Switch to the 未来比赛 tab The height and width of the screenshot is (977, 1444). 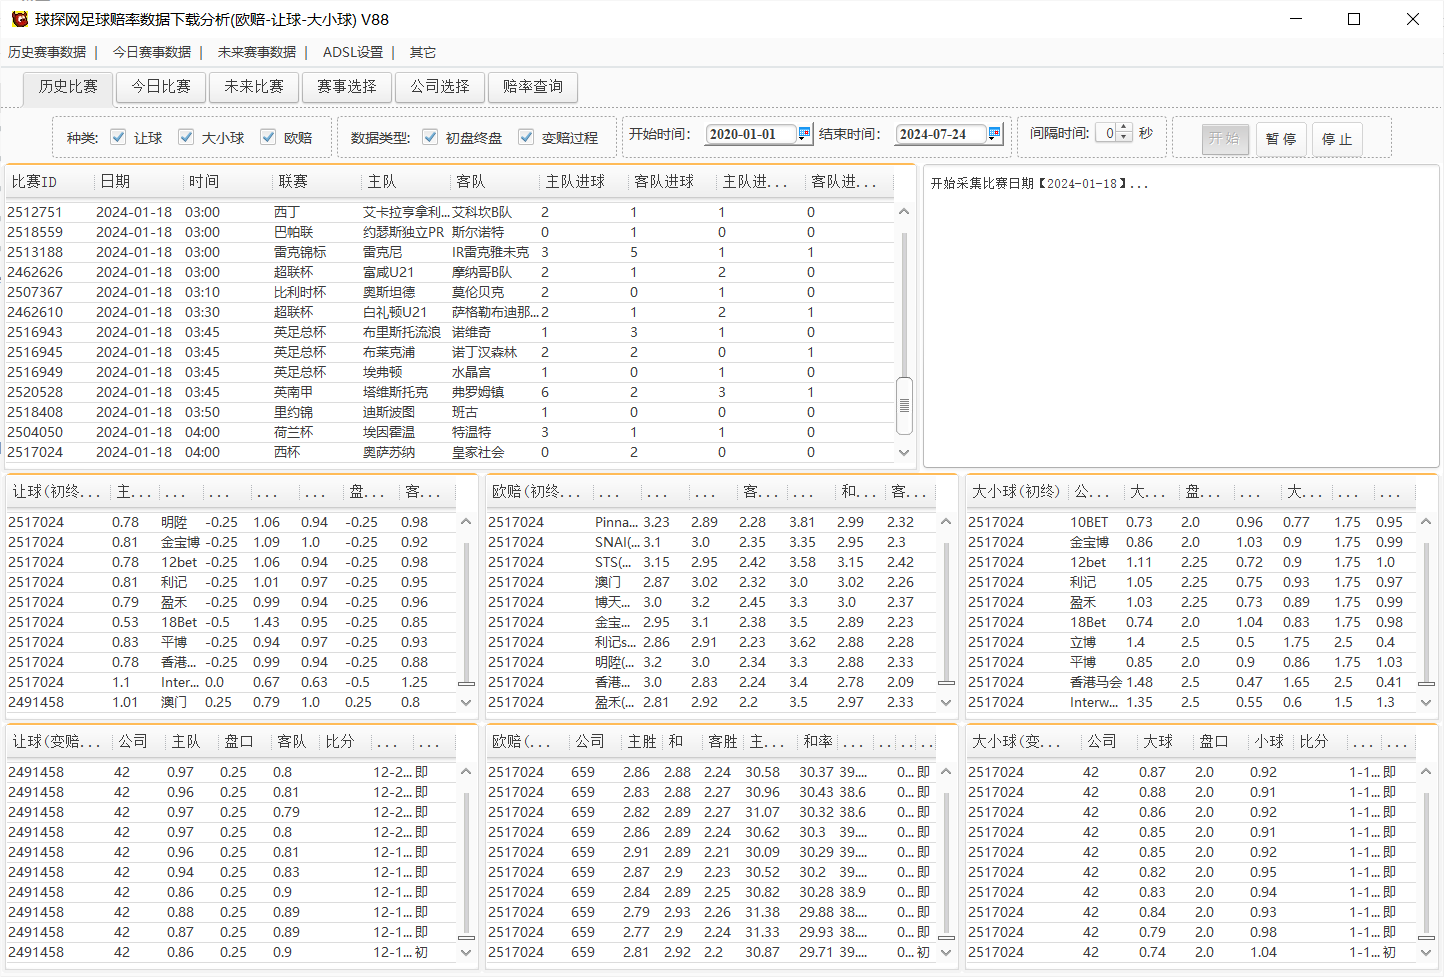pos(254,87)
